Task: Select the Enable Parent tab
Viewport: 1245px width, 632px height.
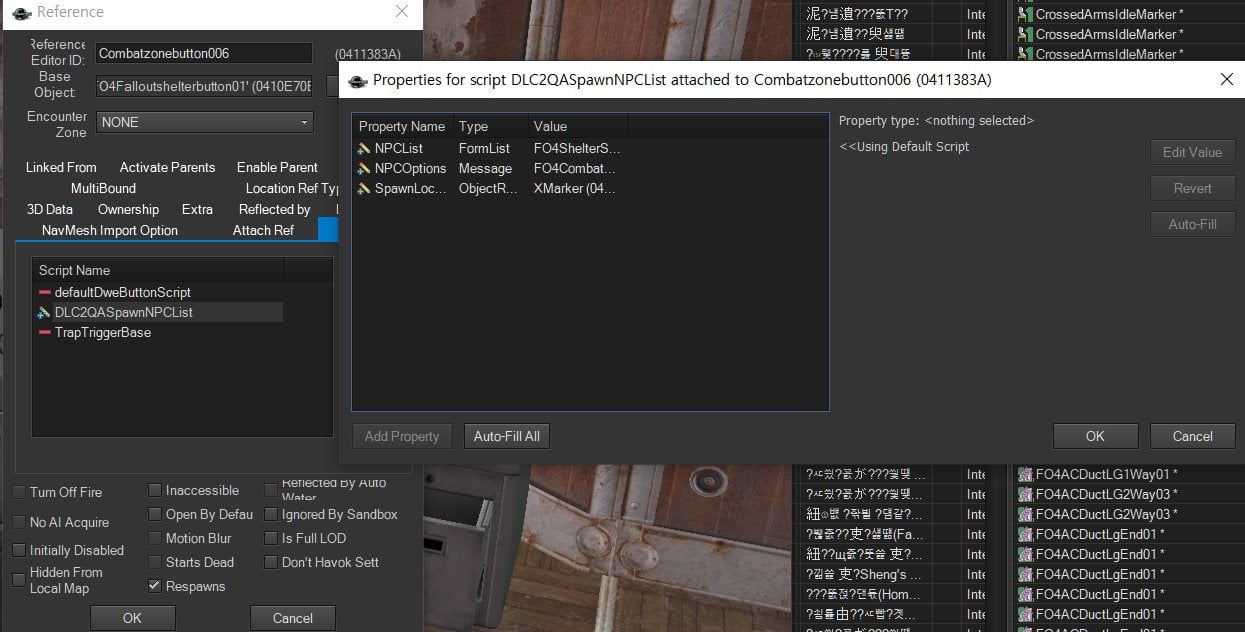Action: (277, 167)
